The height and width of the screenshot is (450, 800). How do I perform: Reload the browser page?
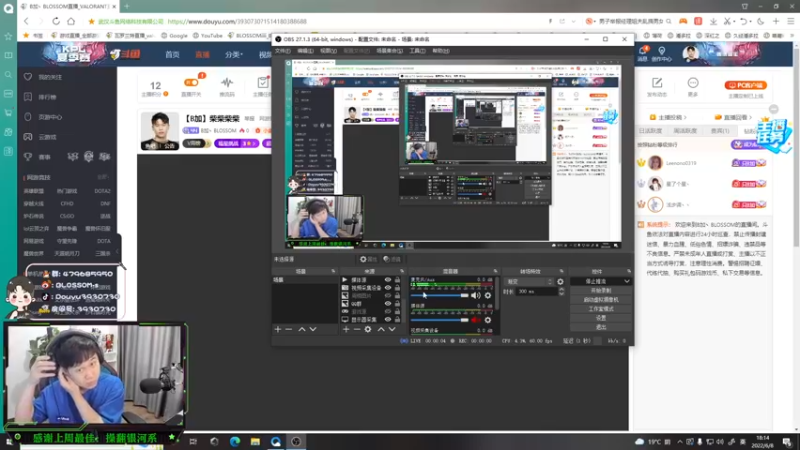coord(56,21)
